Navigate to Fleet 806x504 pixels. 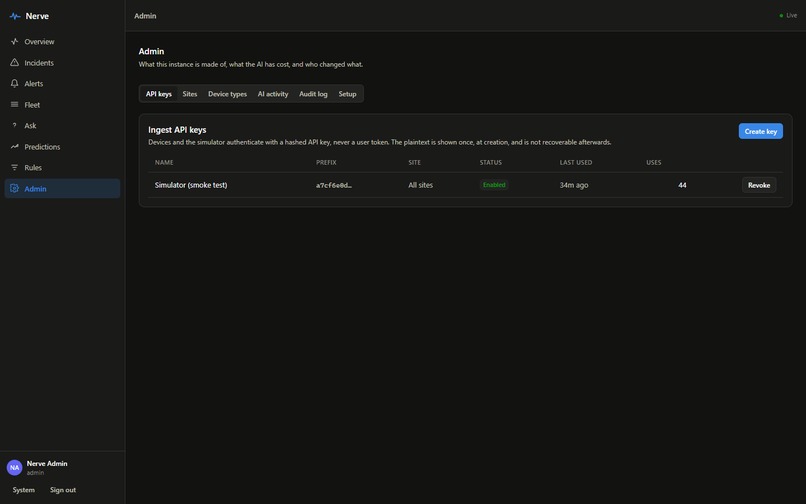62,104
